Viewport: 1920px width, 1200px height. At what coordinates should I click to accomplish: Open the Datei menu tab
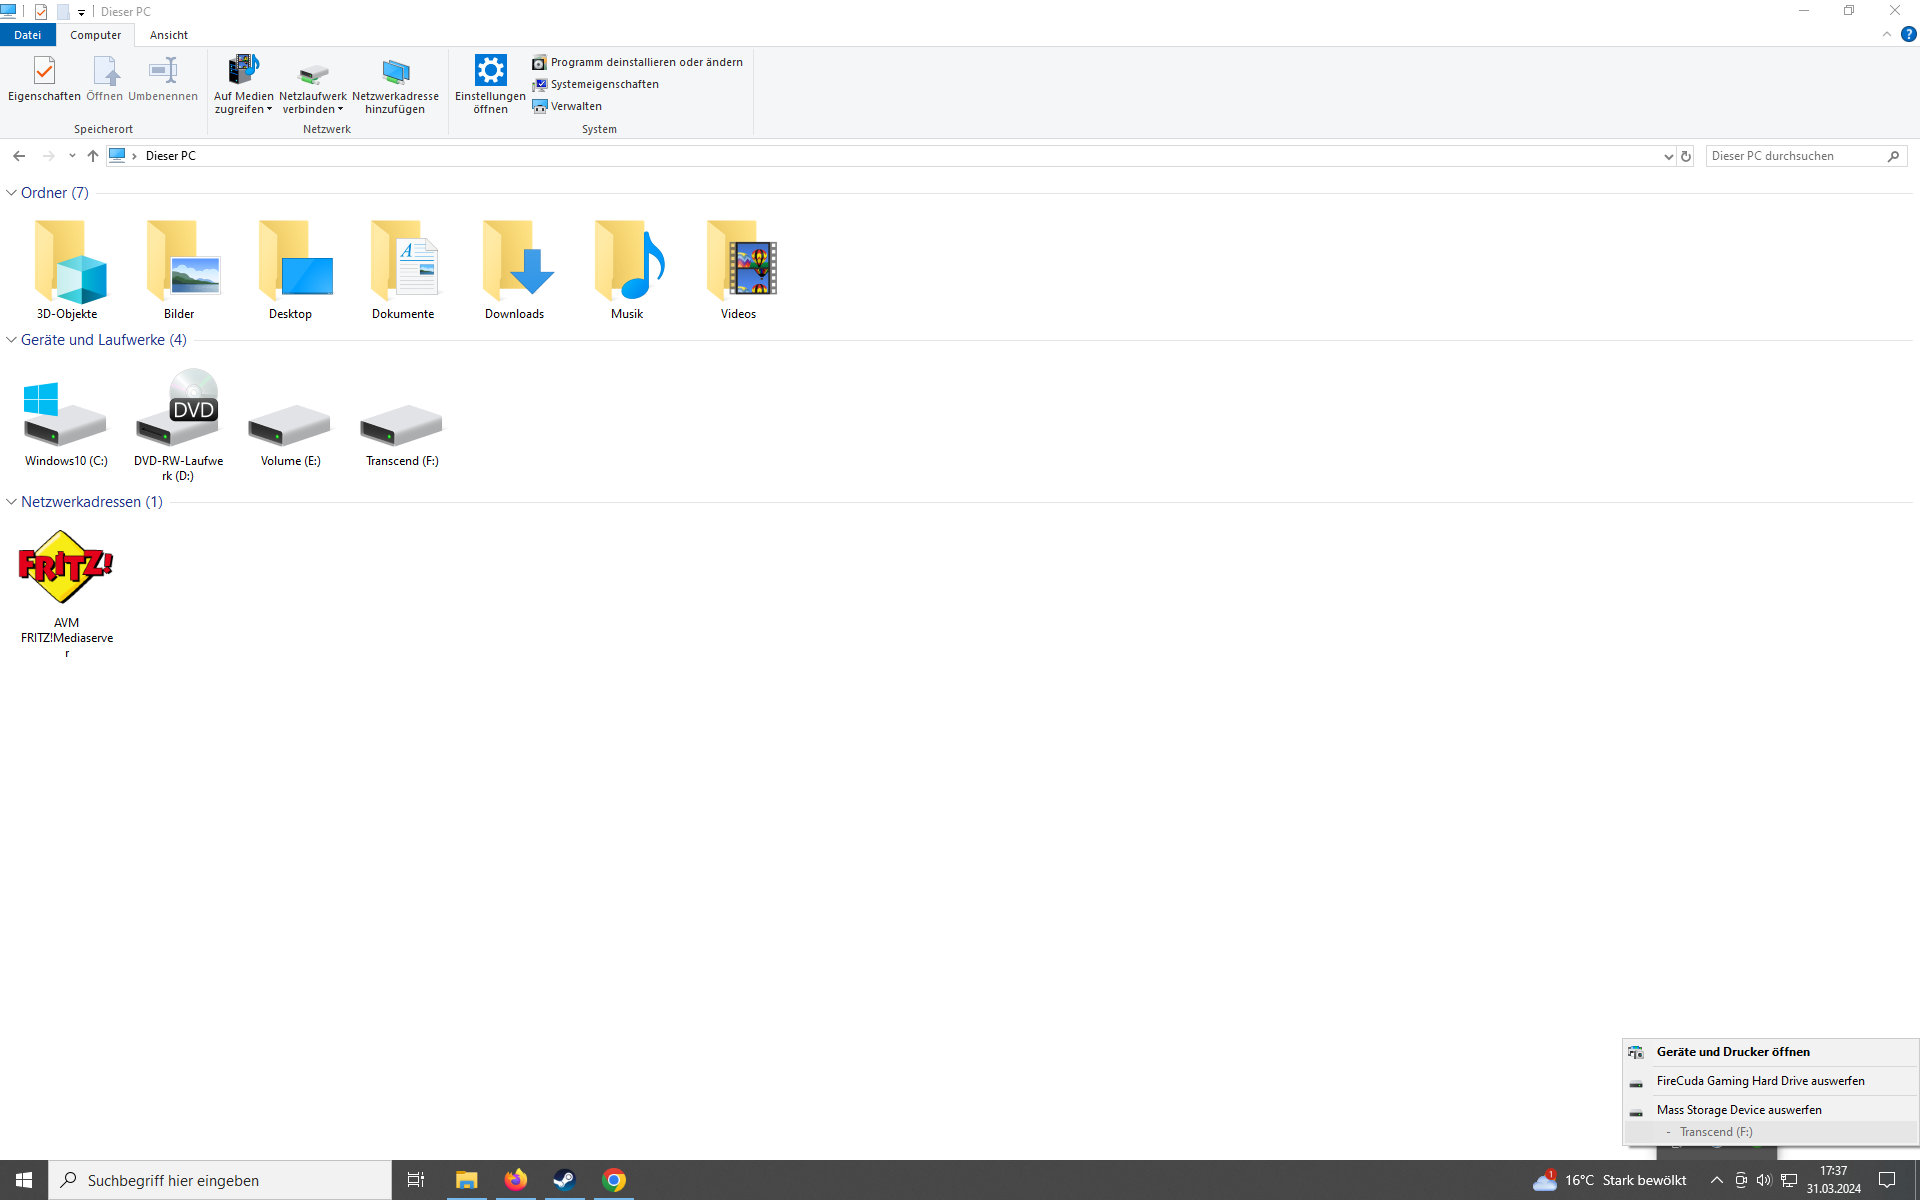coord(27,35)
